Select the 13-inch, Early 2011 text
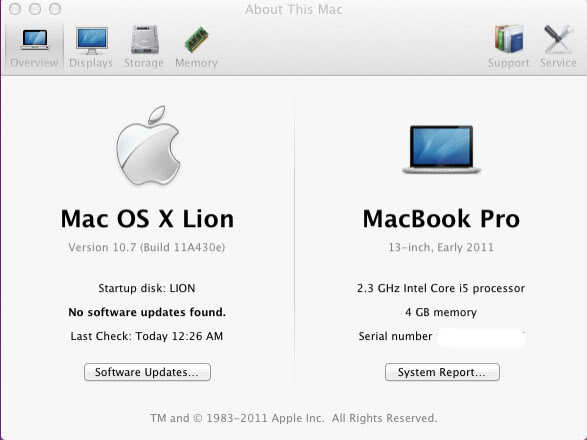The width and height of the screenshot is (587, 440). coord(441,248)
